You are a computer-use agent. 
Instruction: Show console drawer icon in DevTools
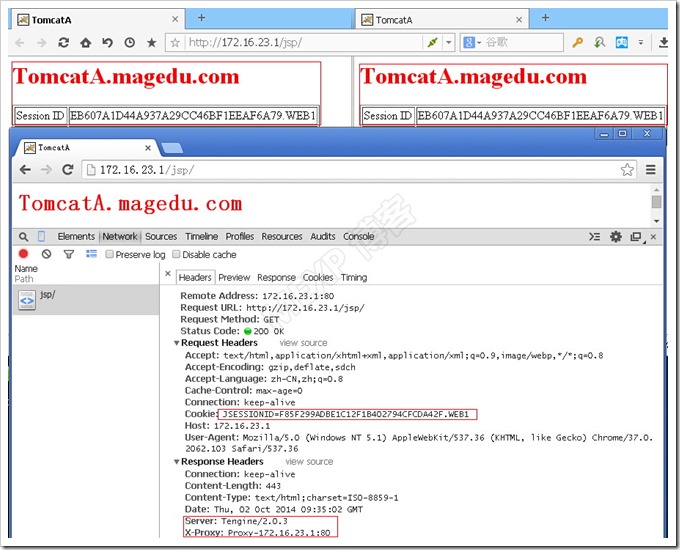[x=595, y=236]
